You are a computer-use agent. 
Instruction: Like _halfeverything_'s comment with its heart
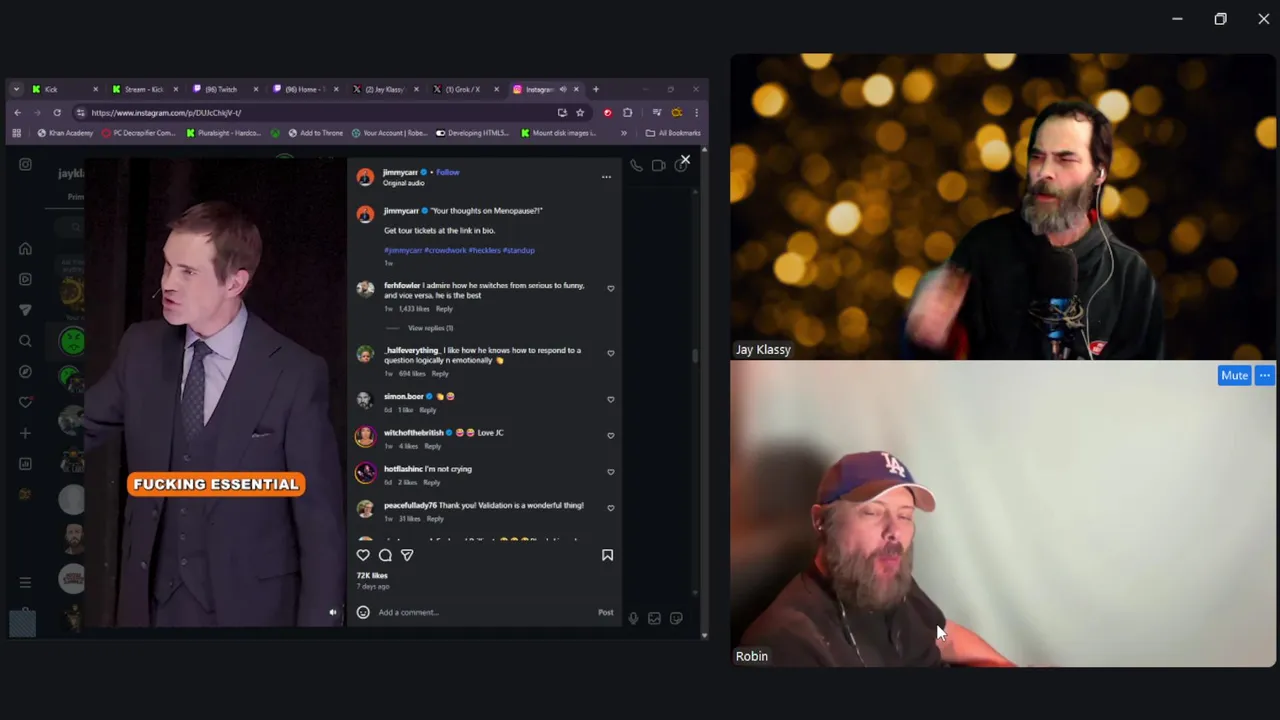[x=610, y=353]
